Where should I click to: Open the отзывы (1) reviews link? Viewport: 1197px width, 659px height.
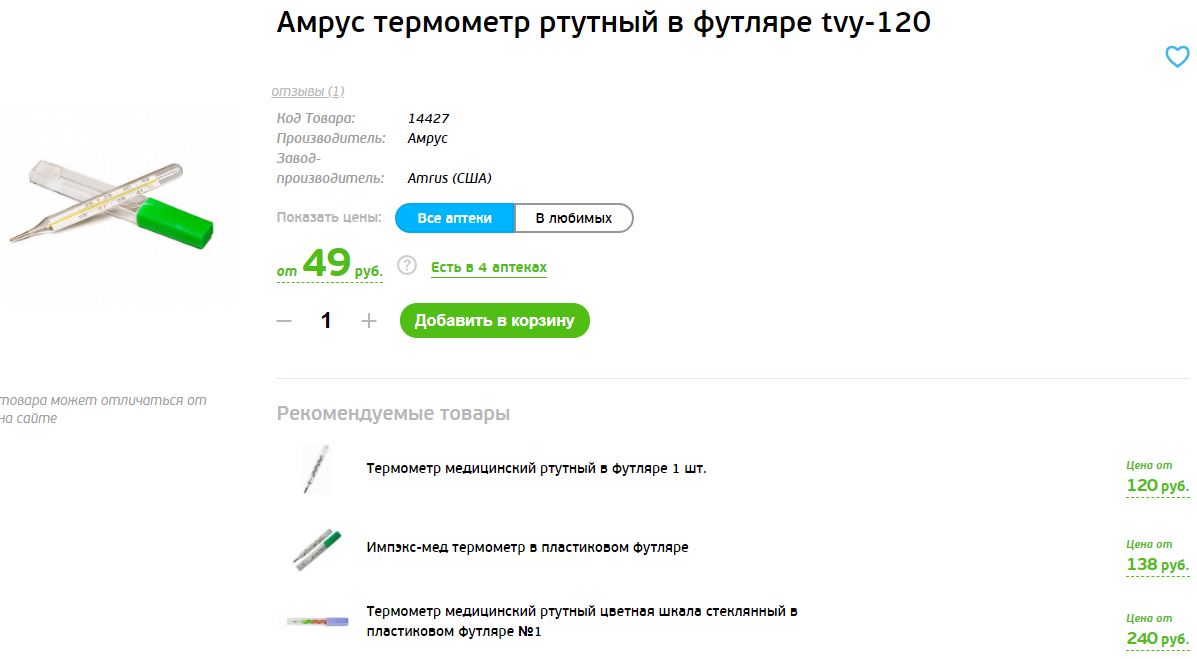(308, 92)
